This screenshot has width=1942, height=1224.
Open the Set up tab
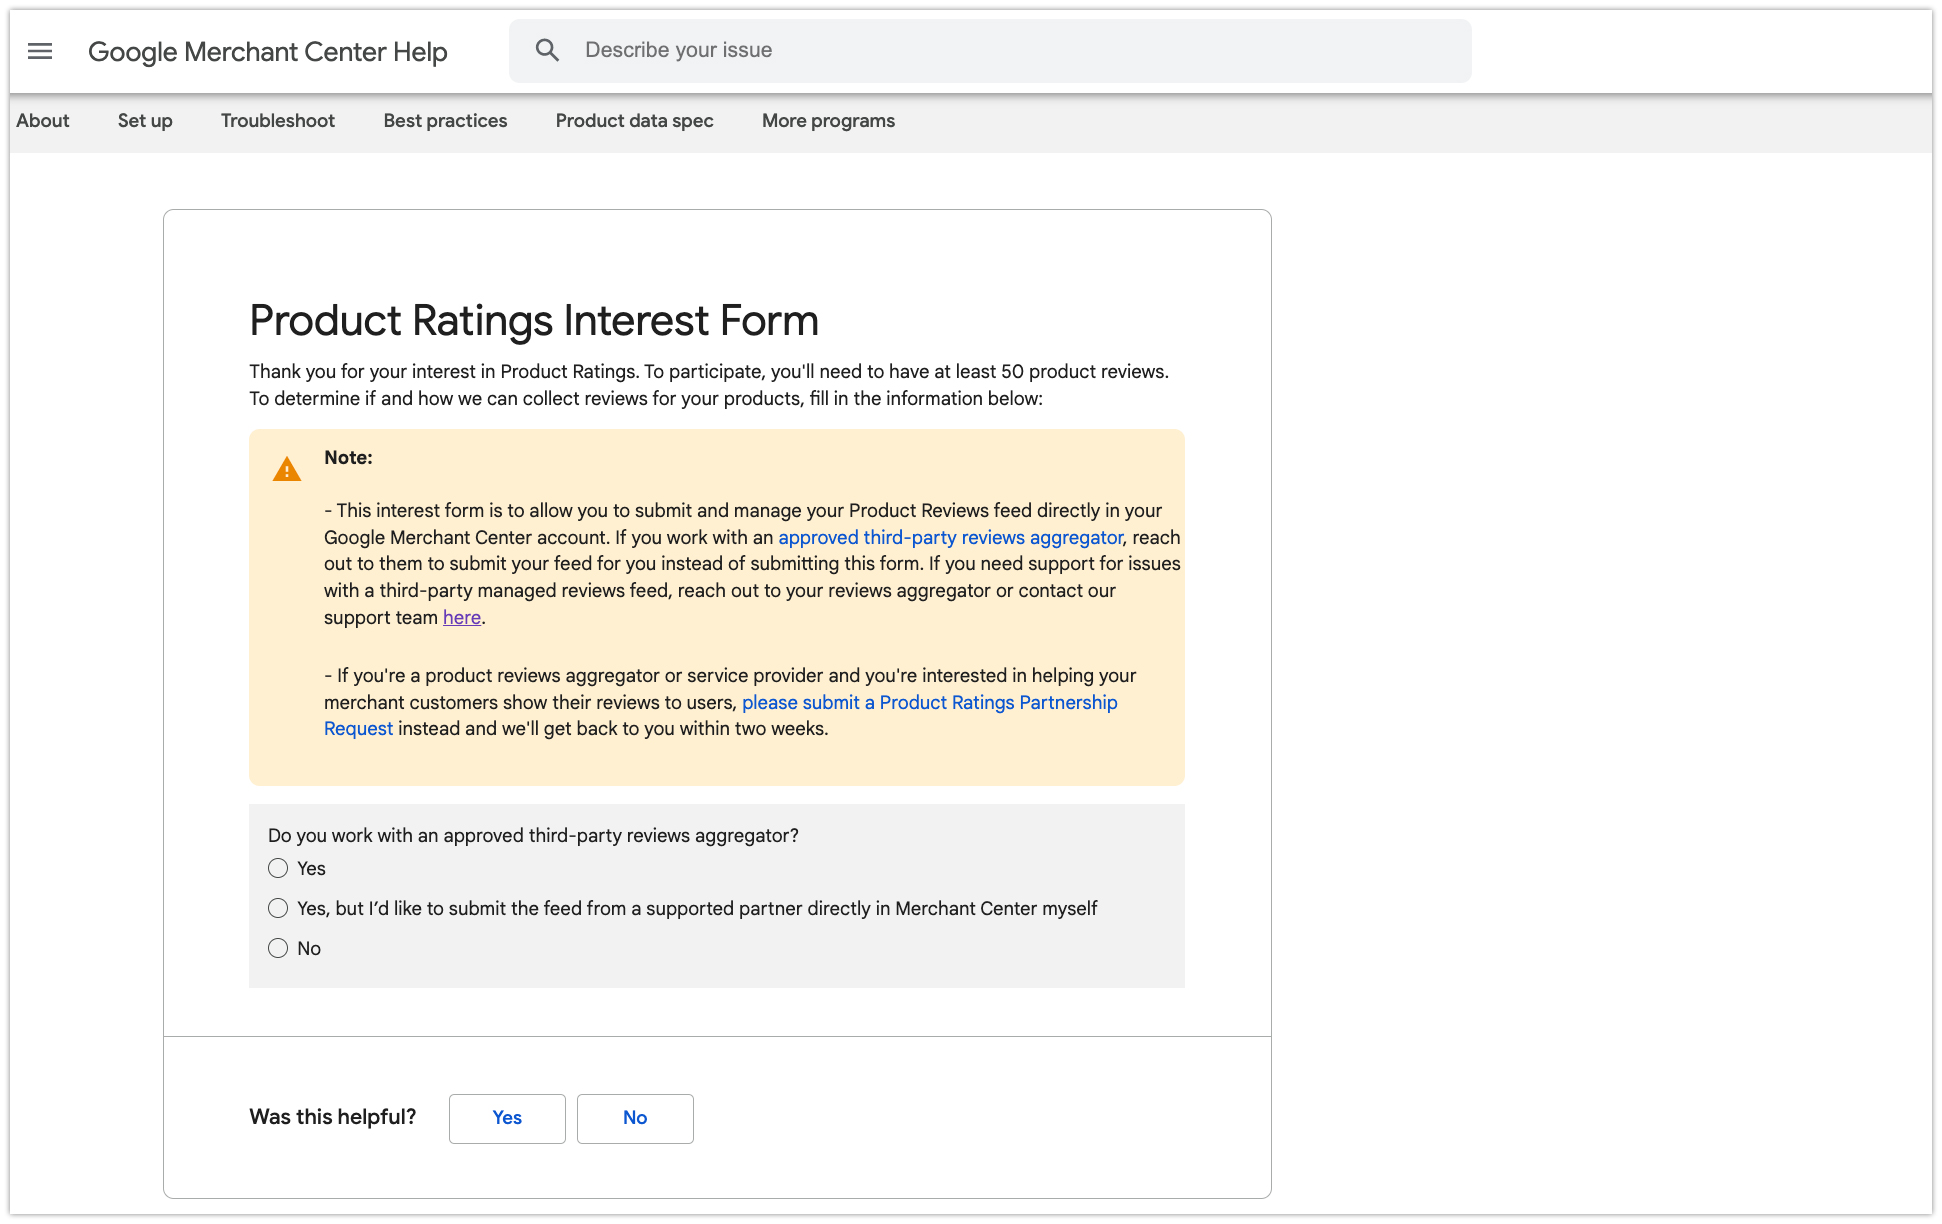[145, 121]
